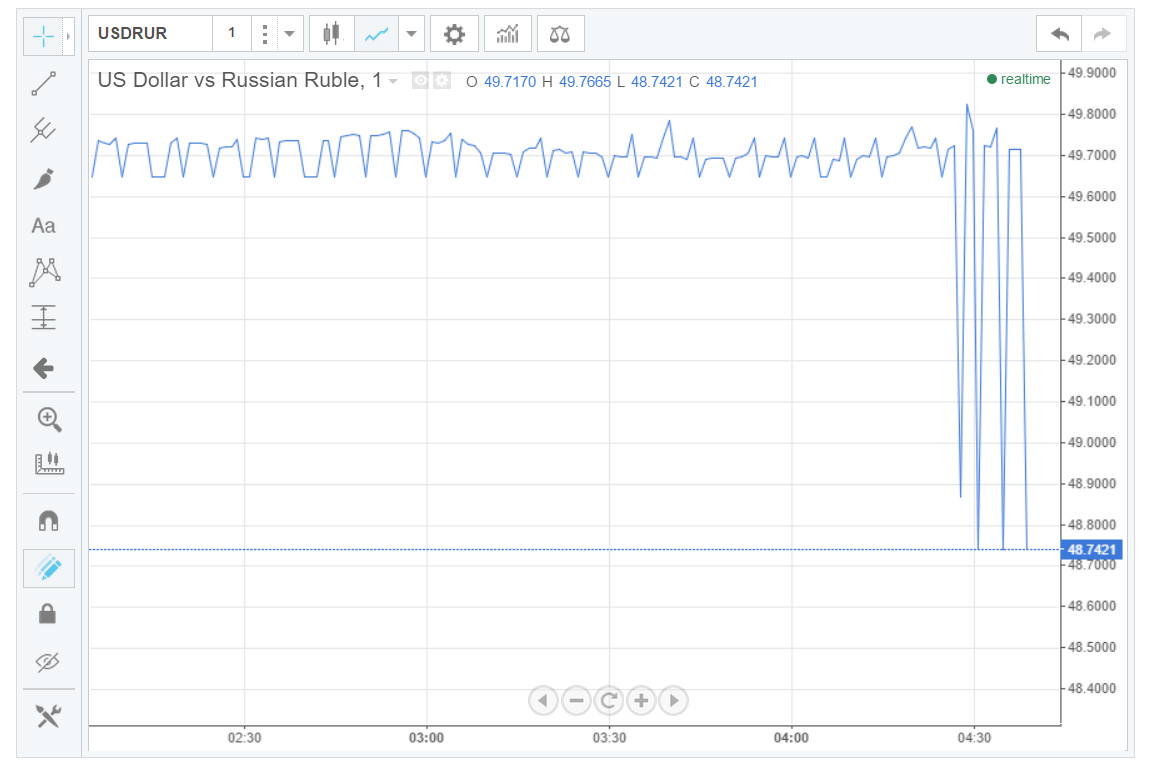Screen dimensions: 1172x784
Task: Toggle series visibility eye in legend
Action: (x=421, y=81)
